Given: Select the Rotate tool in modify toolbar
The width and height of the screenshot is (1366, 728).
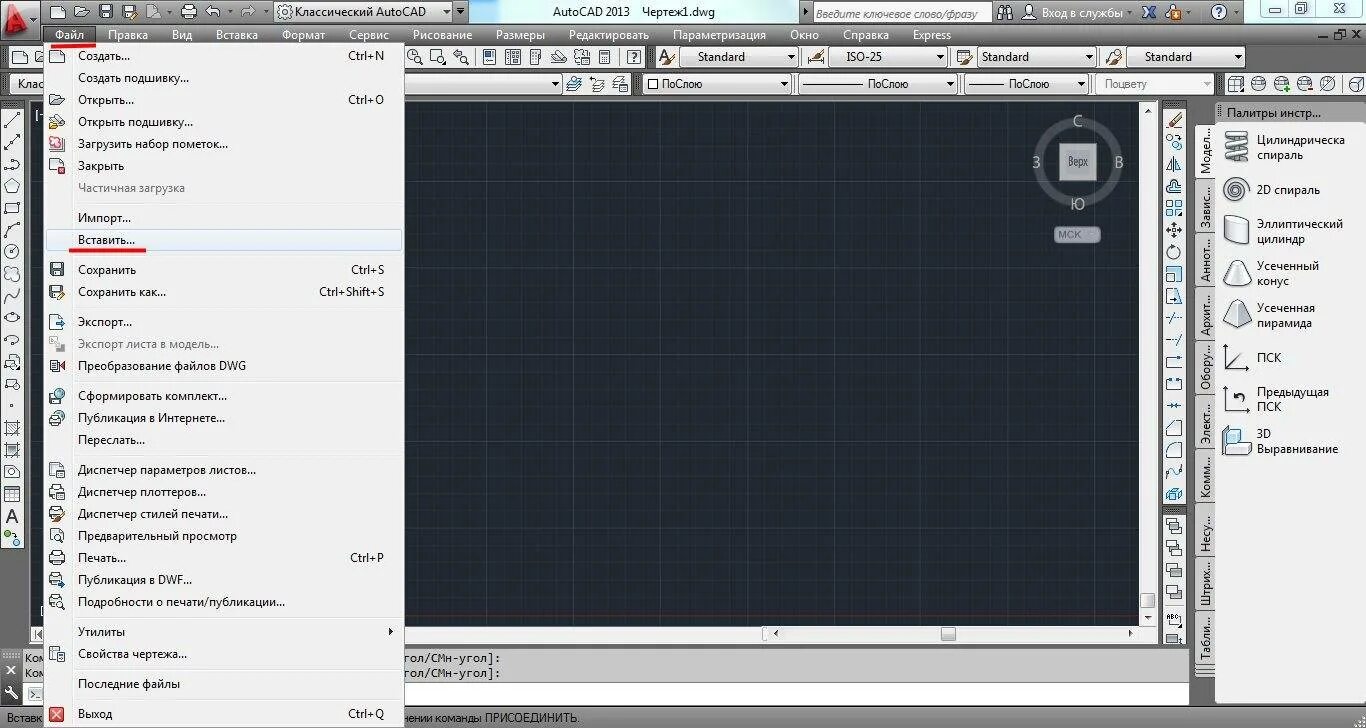Looking at the screenshot, I should 1174,252.
